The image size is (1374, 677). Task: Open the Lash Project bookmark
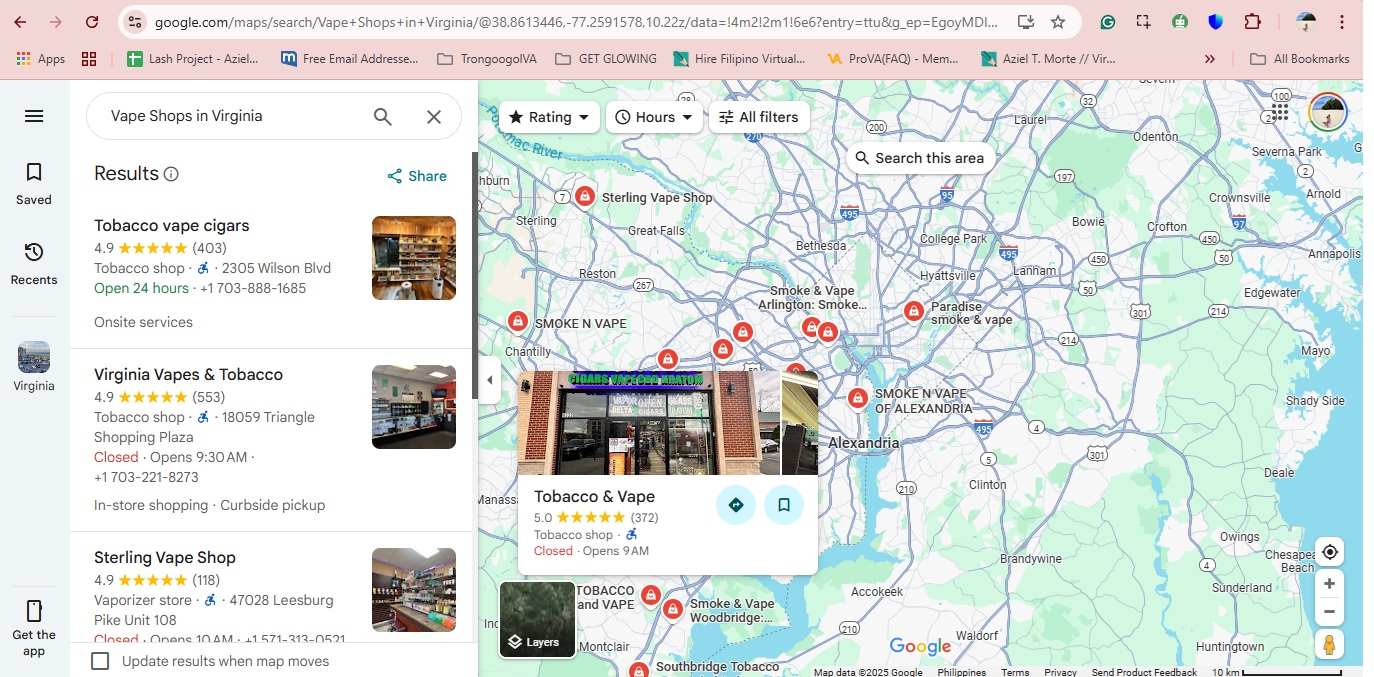tap(193, 59)
